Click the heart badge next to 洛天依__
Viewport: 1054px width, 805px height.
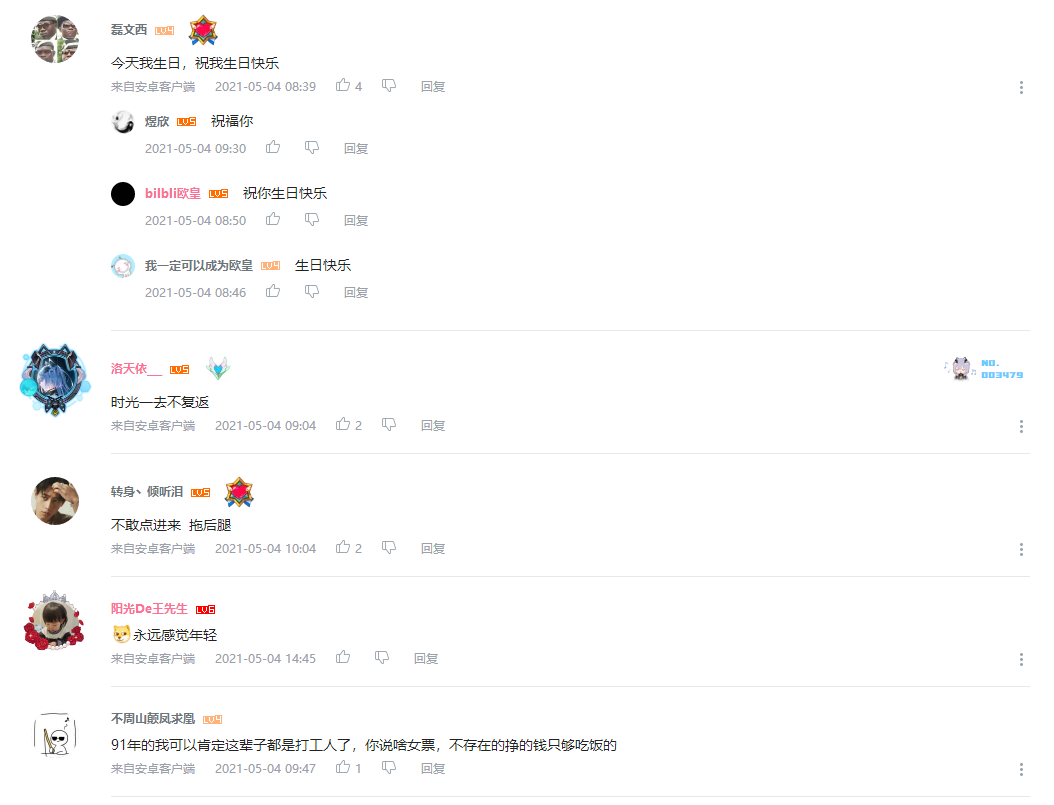pos(218,368)
